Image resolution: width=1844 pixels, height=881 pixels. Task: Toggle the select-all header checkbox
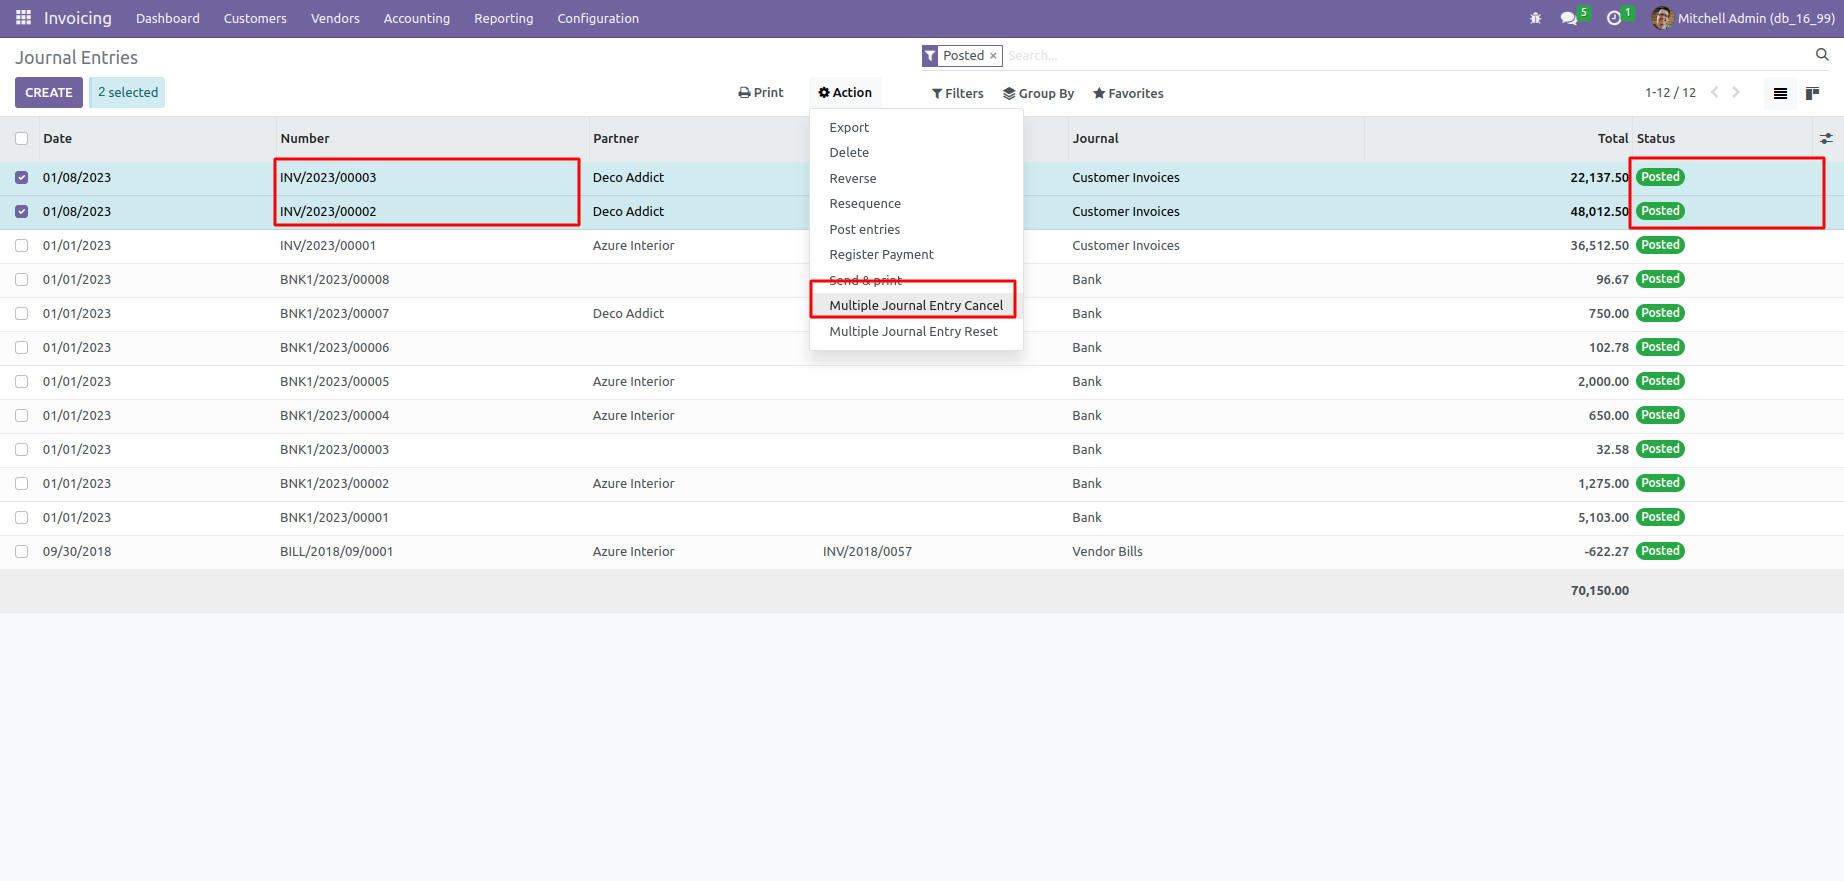pyautogui.click(x=22, y=139)
